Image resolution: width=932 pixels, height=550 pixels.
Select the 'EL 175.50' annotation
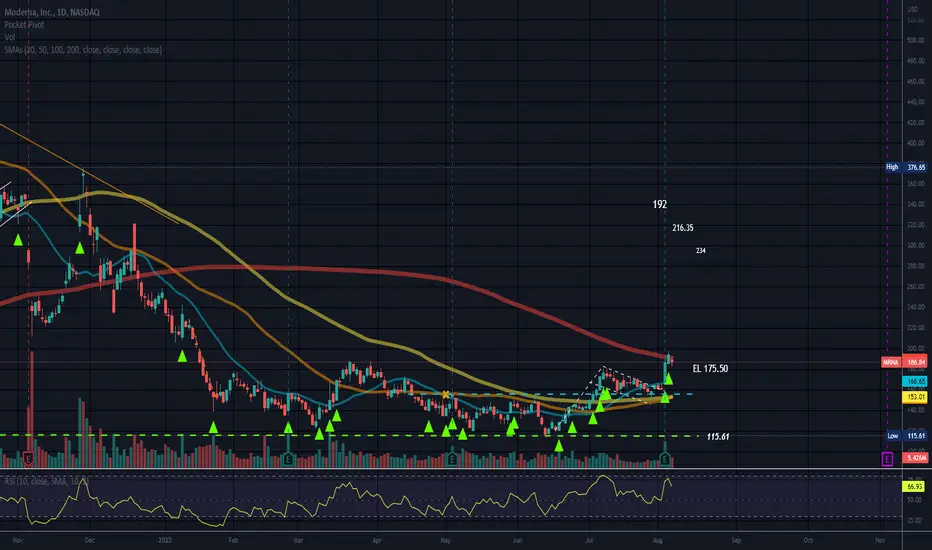[x=710, y=369]
